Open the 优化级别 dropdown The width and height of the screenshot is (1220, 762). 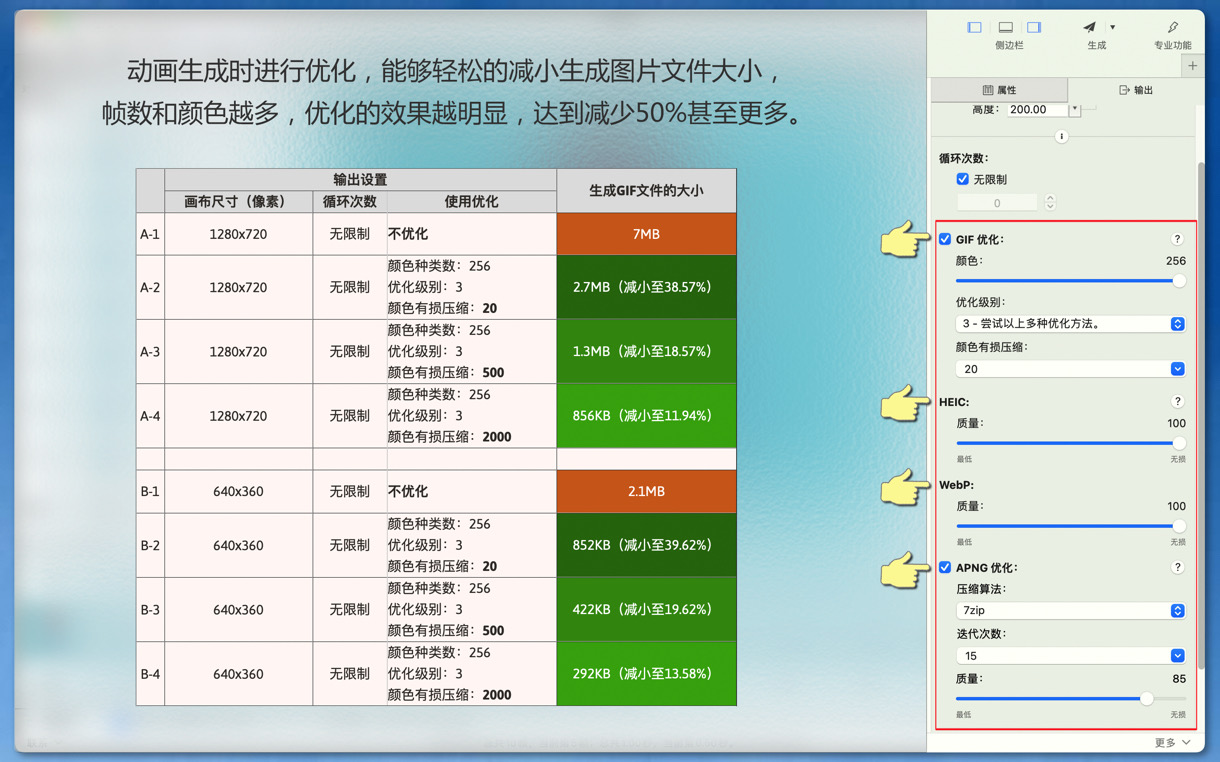click(1071, 324)
